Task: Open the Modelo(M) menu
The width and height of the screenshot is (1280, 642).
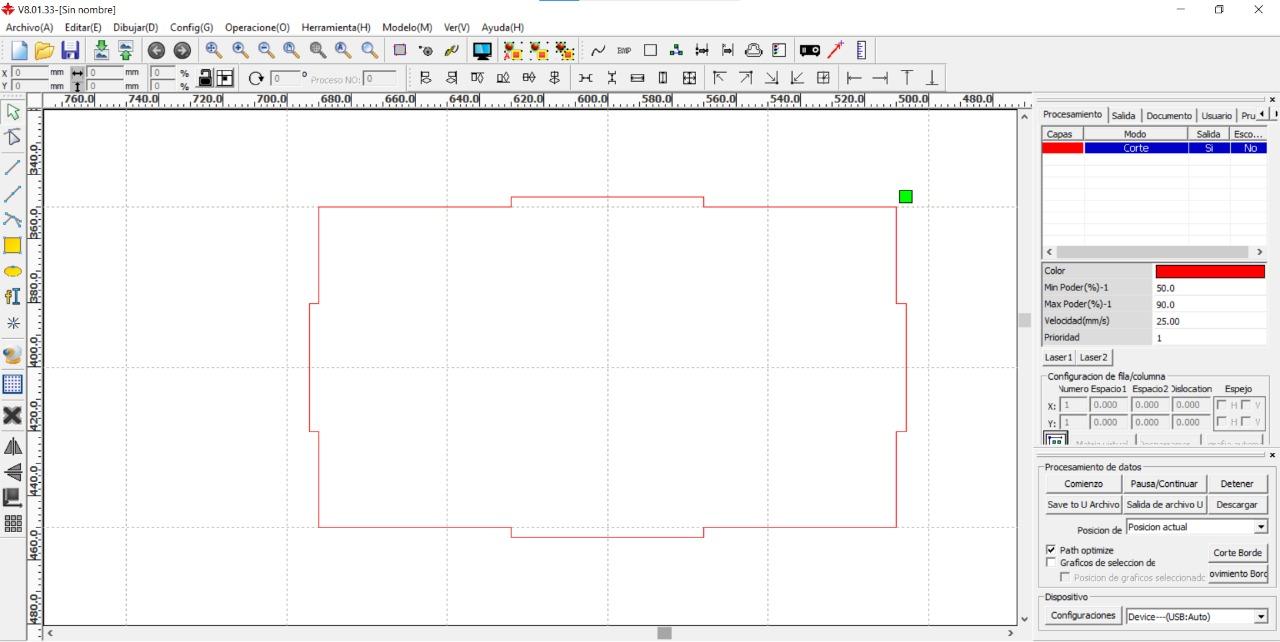Action: (x=407, y=27)
